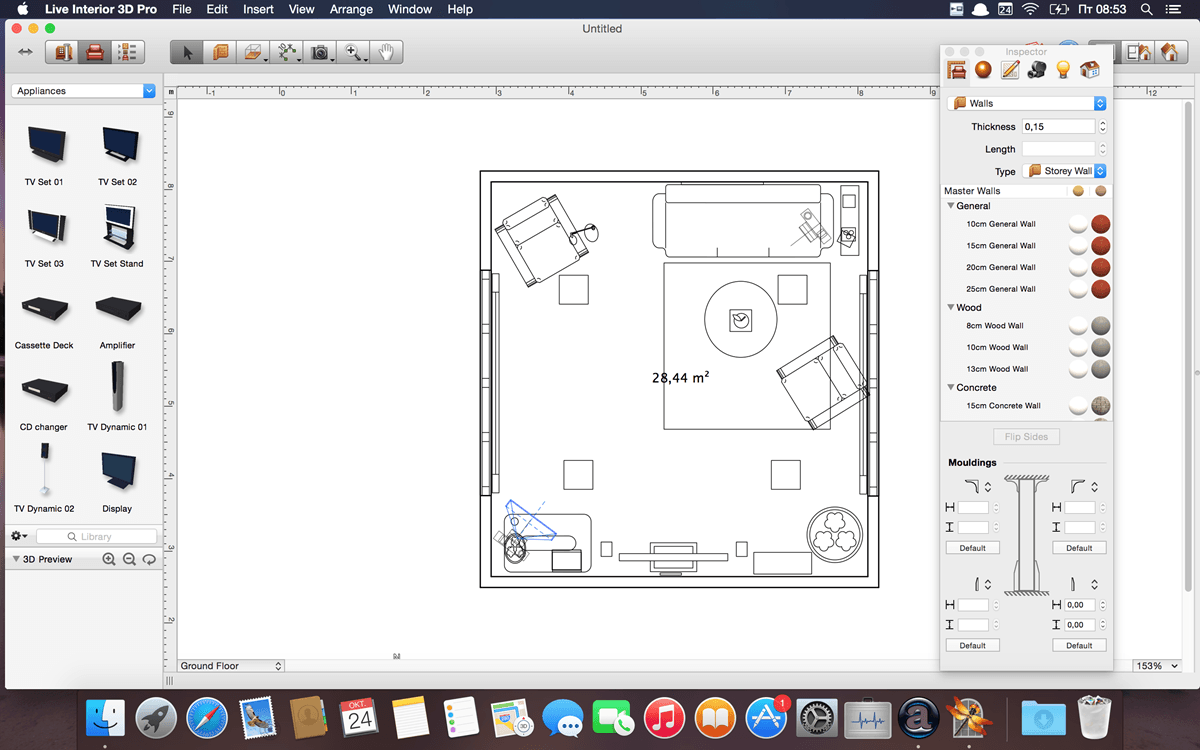Click the Library search field

(97, 537)
